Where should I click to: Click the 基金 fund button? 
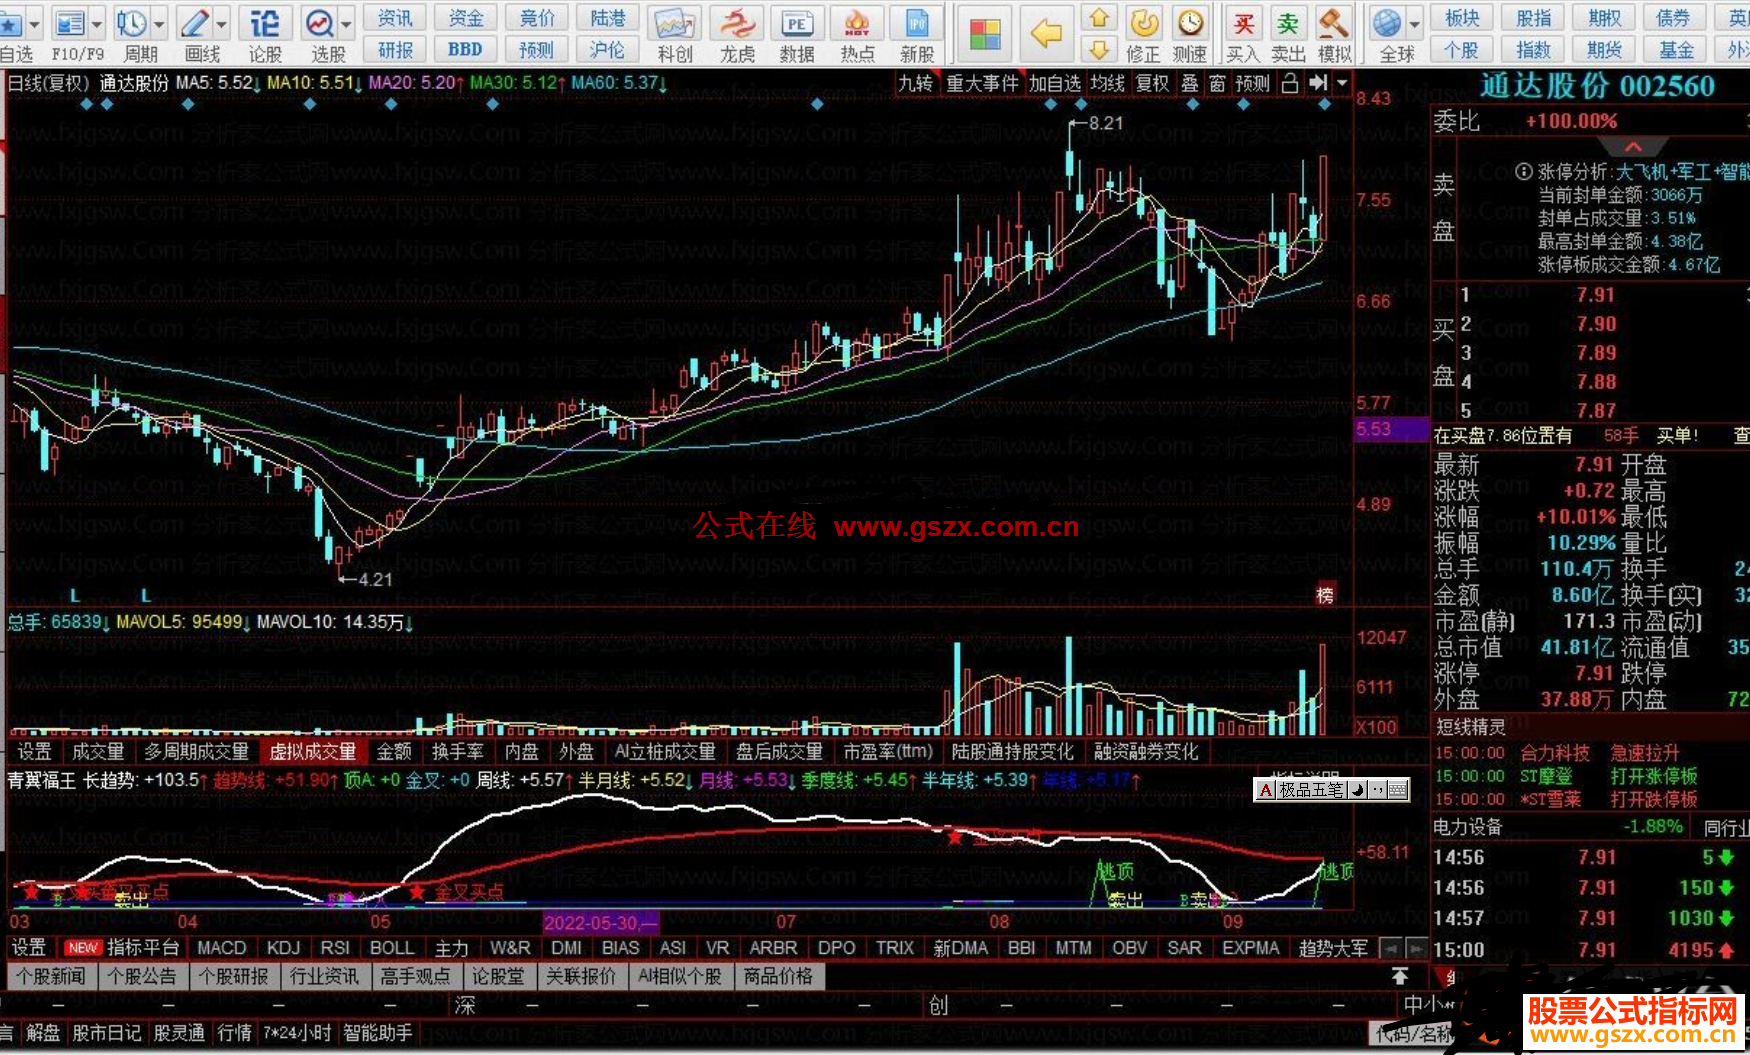1676,50
